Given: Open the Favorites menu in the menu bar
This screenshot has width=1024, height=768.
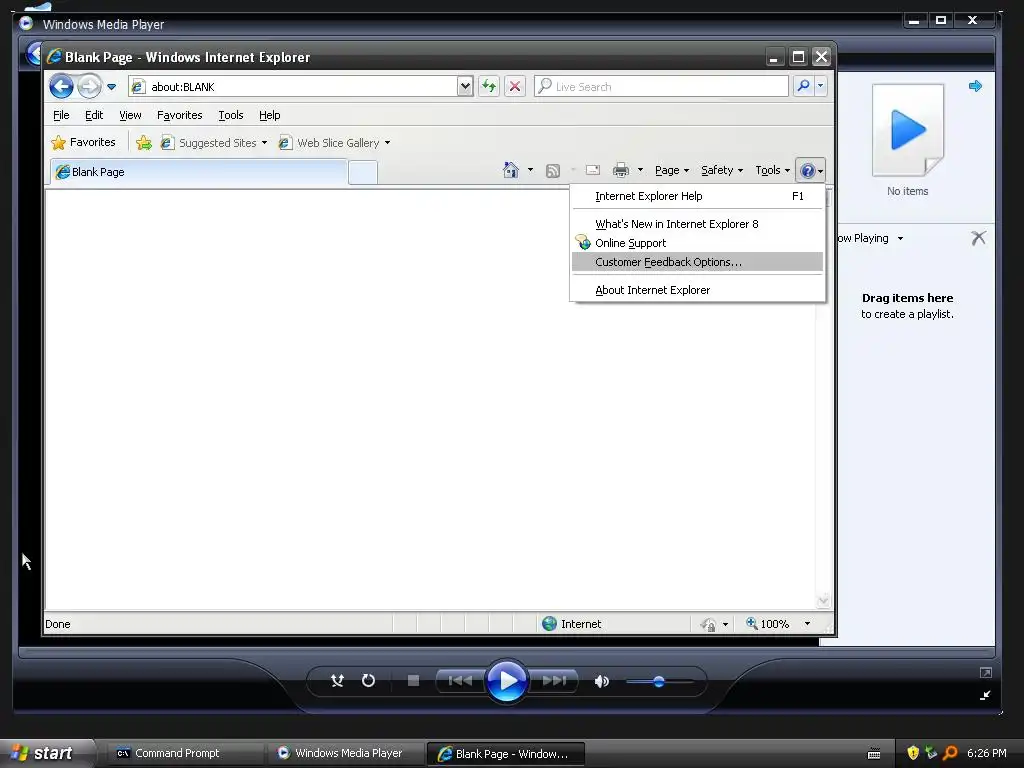Looking at the screenshot, I should pos(180,115).
